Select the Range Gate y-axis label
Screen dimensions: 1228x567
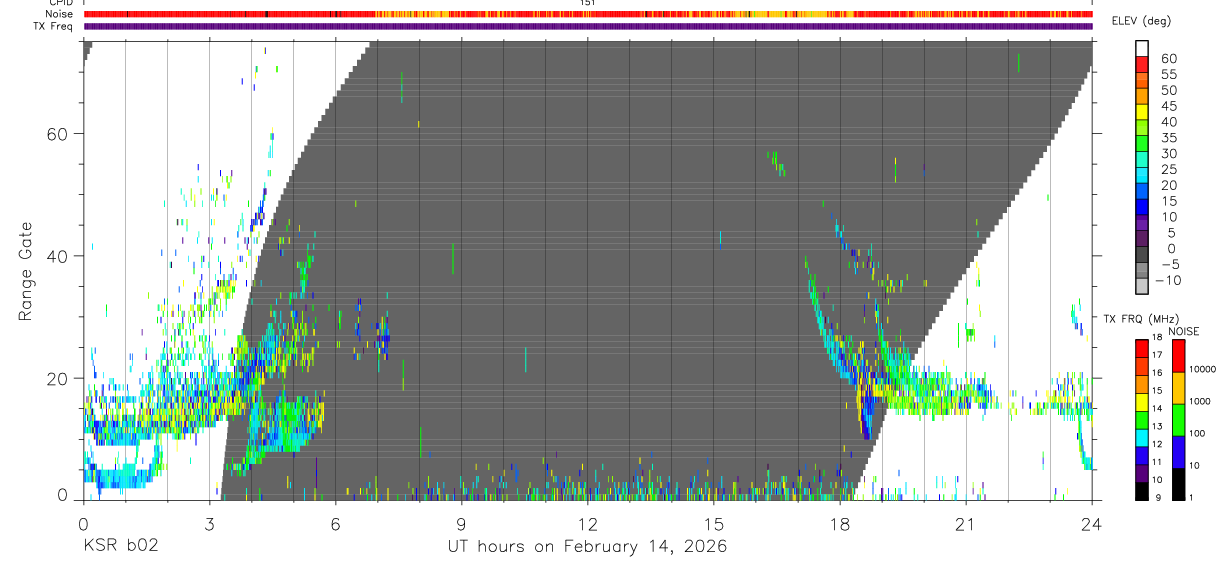27,271
